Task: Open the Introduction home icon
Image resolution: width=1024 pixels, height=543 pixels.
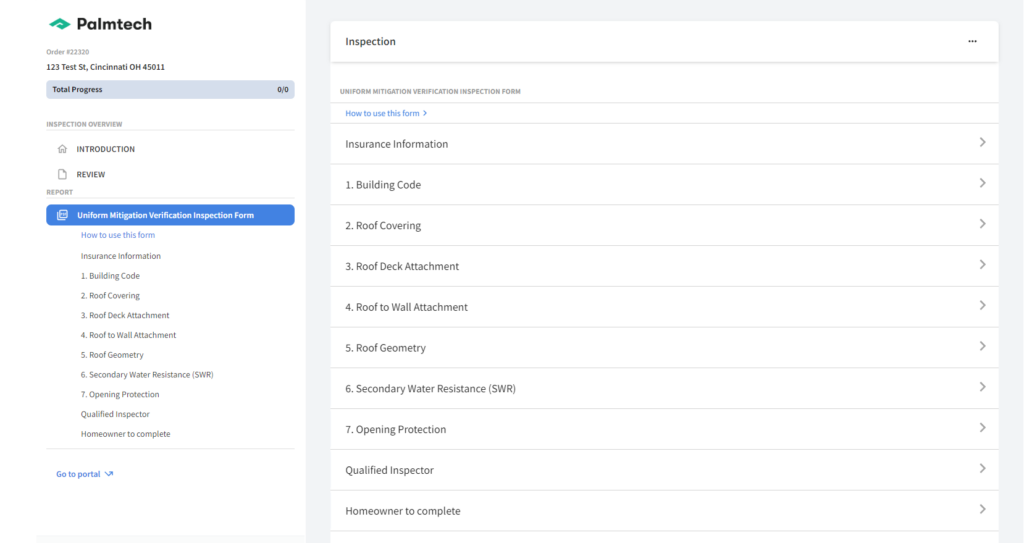Action: point(62,149)
